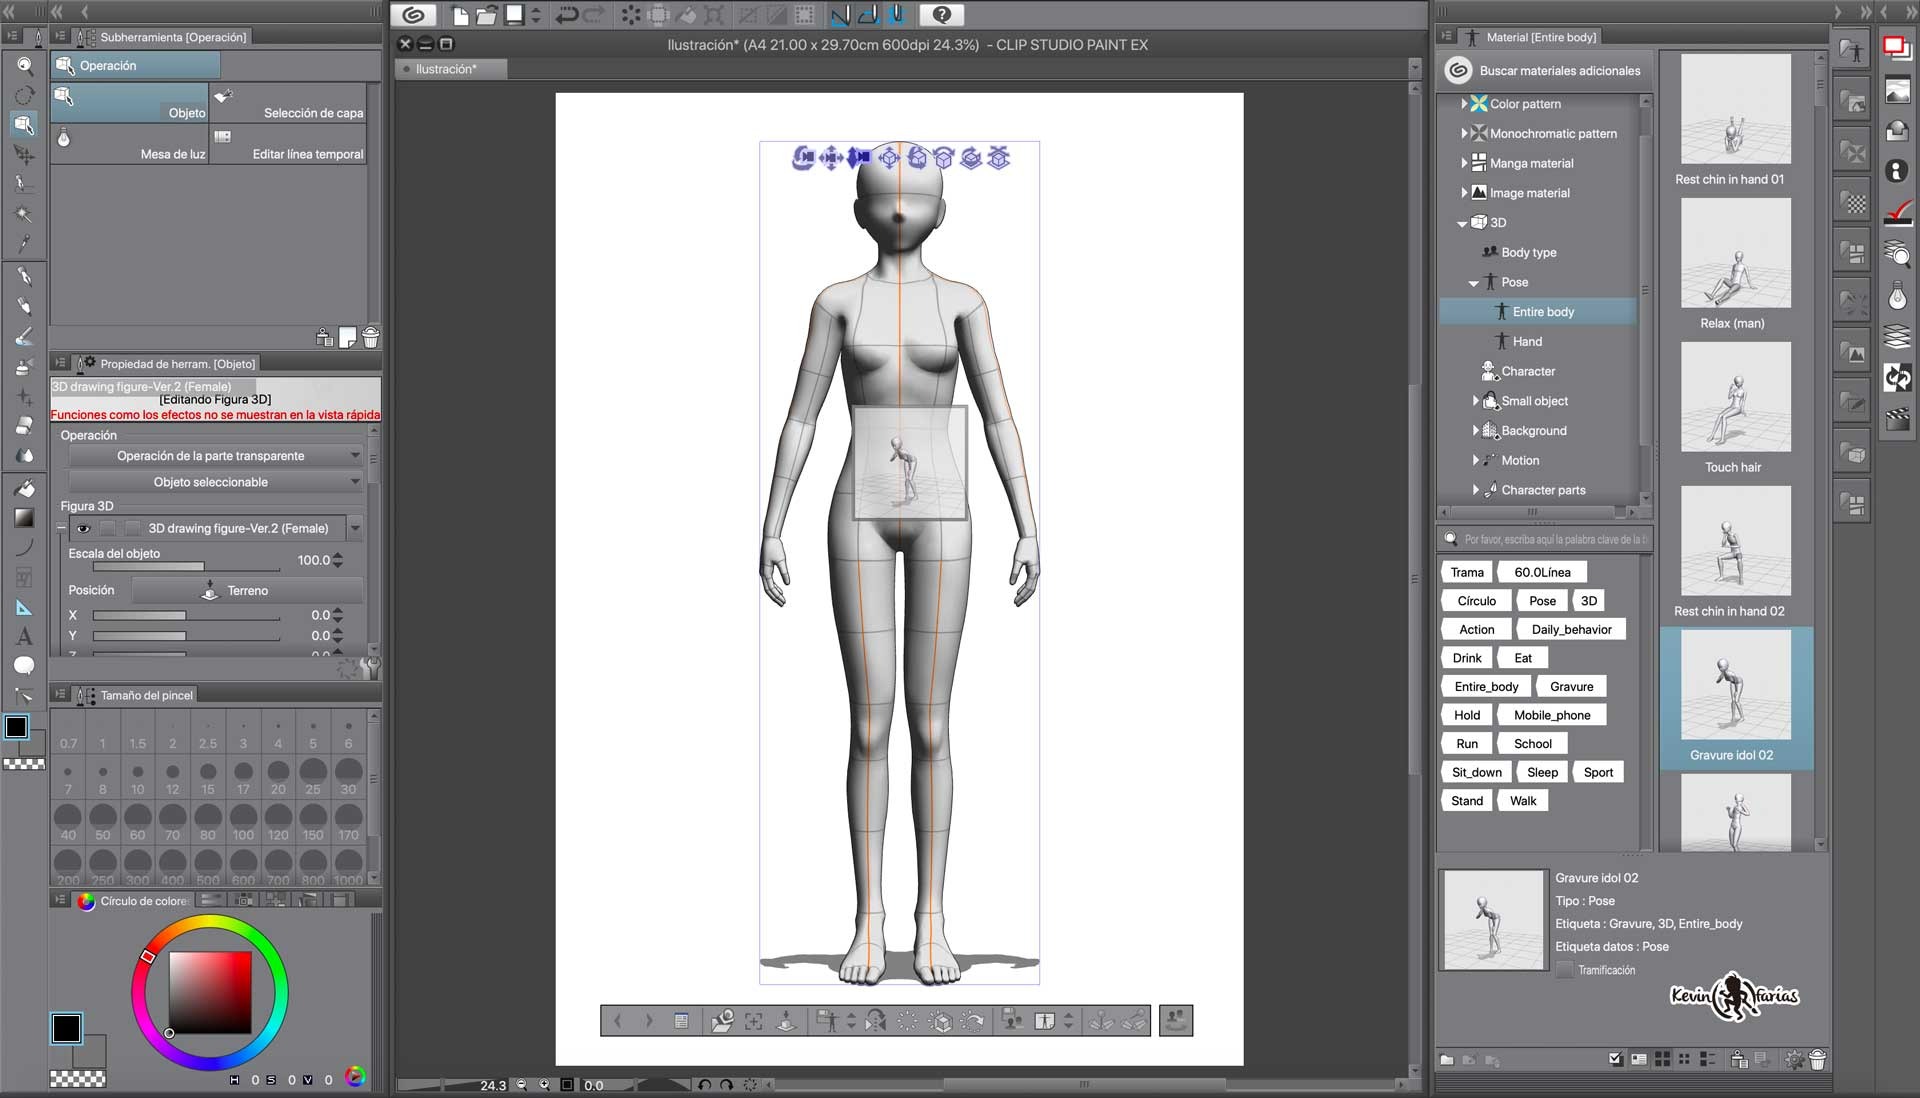Viewport: 1920px width, 1098px height.
Task: Click the Entire_body tag filter button
Action: [1485, 685]
